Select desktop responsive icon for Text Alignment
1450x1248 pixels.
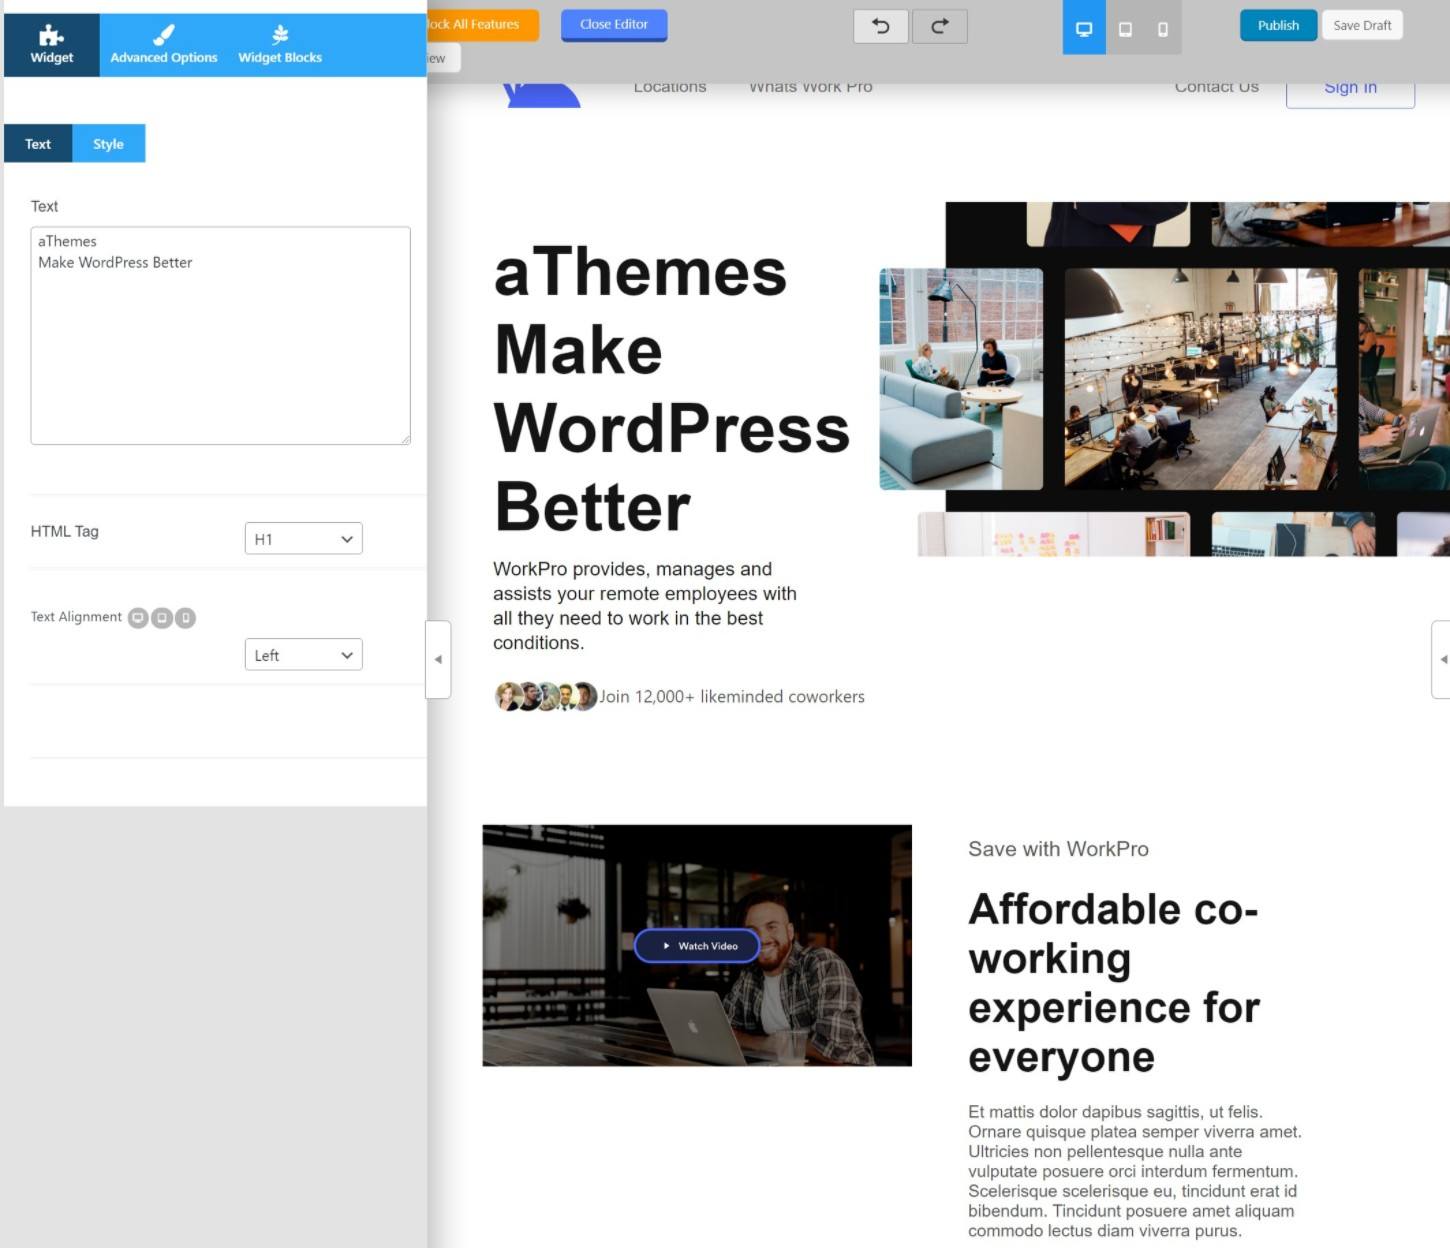(138, 617)
